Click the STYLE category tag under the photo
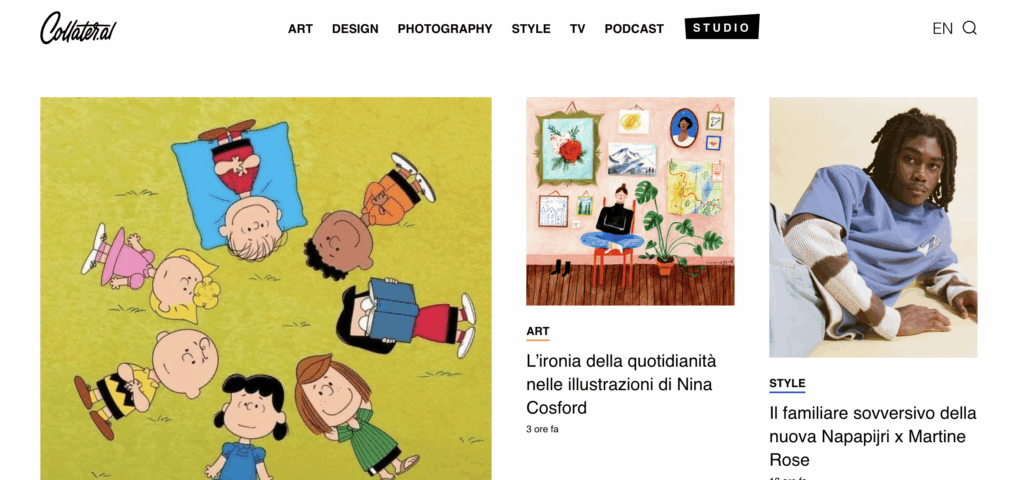The width and height of the screenshot is (1024, 480). pyautogui.click(x=787, y=383)
